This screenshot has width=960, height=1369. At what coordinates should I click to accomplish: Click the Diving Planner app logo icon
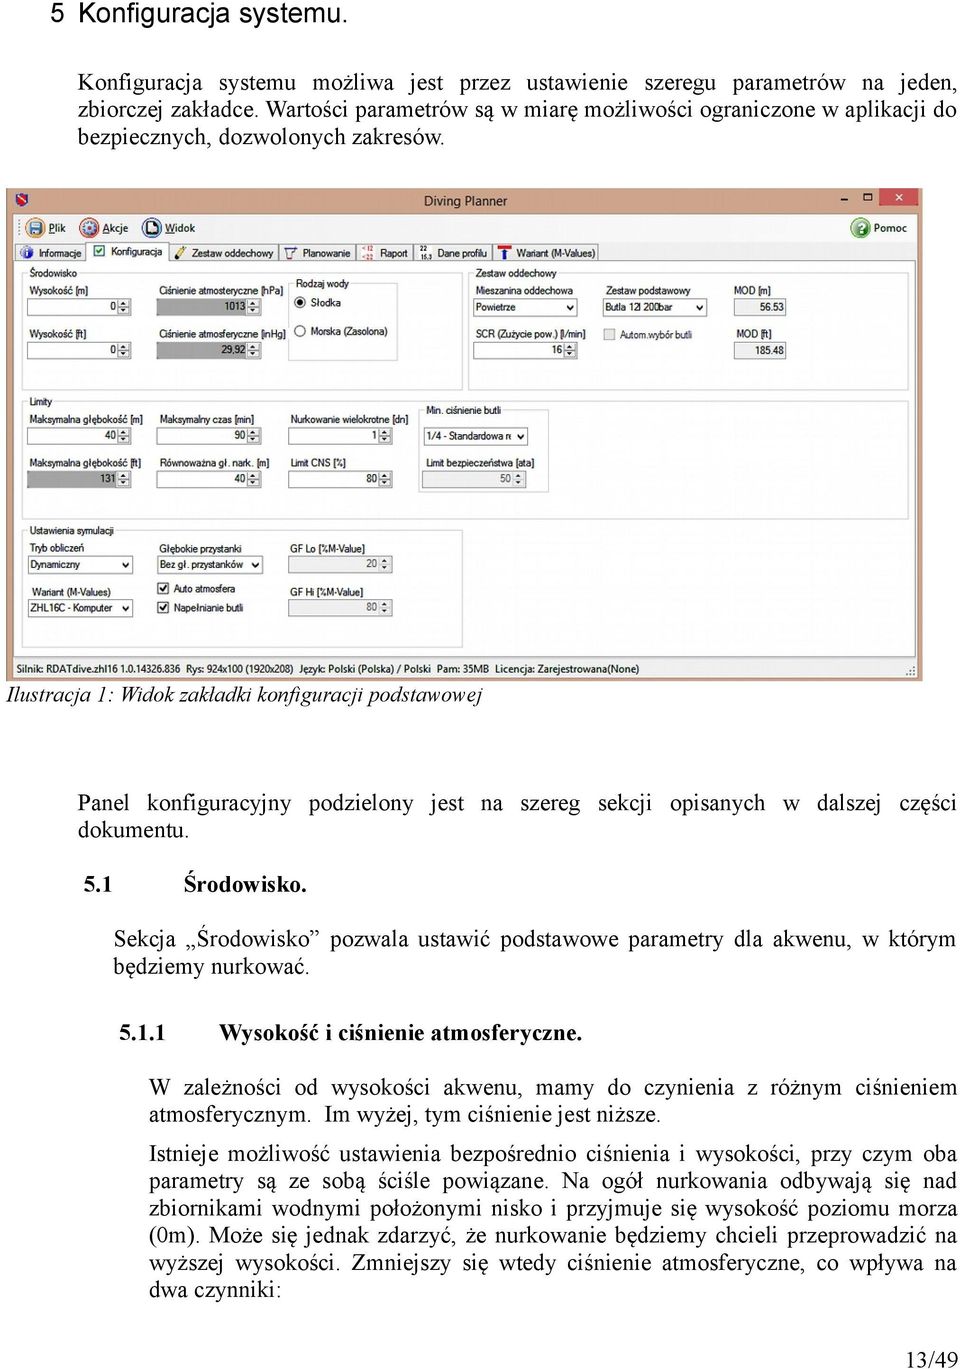(x=22, y=201)
